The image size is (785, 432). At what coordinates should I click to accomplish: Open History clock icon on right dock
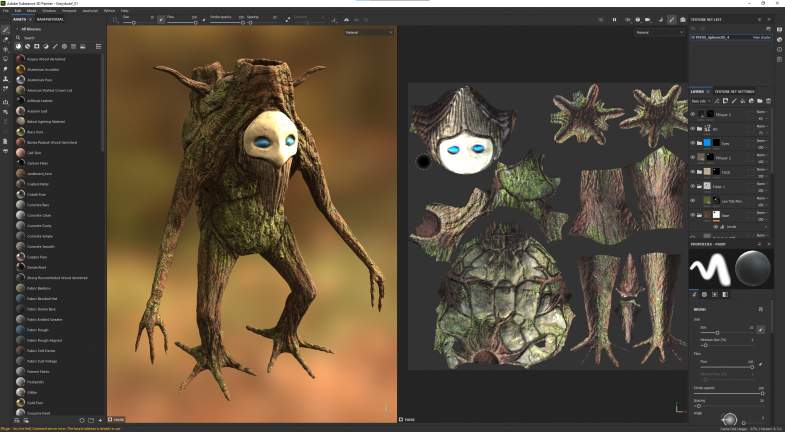[779, 50]
